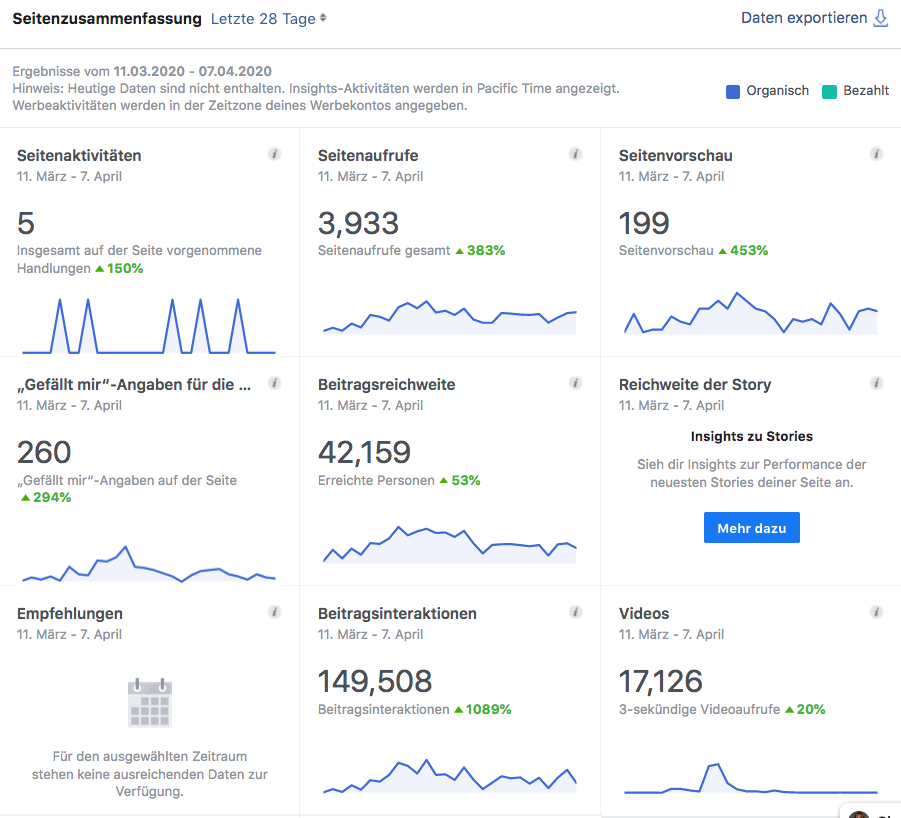
Task: Click the Beitragsinteraktionen sparkline chart
Action: 450,776
